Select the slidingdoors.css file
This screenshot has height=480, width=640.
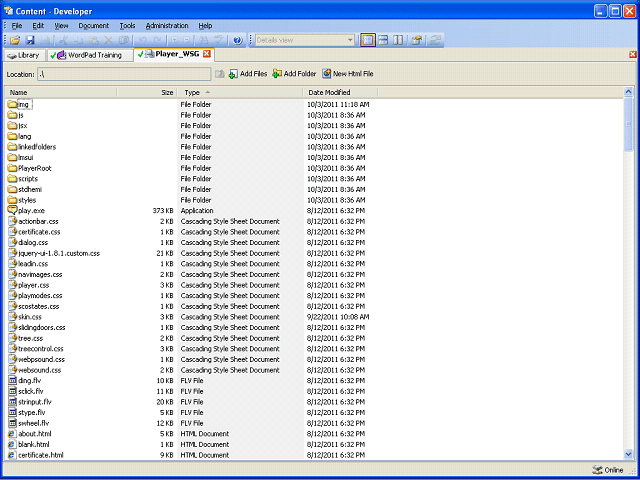(x=42, y=327)
